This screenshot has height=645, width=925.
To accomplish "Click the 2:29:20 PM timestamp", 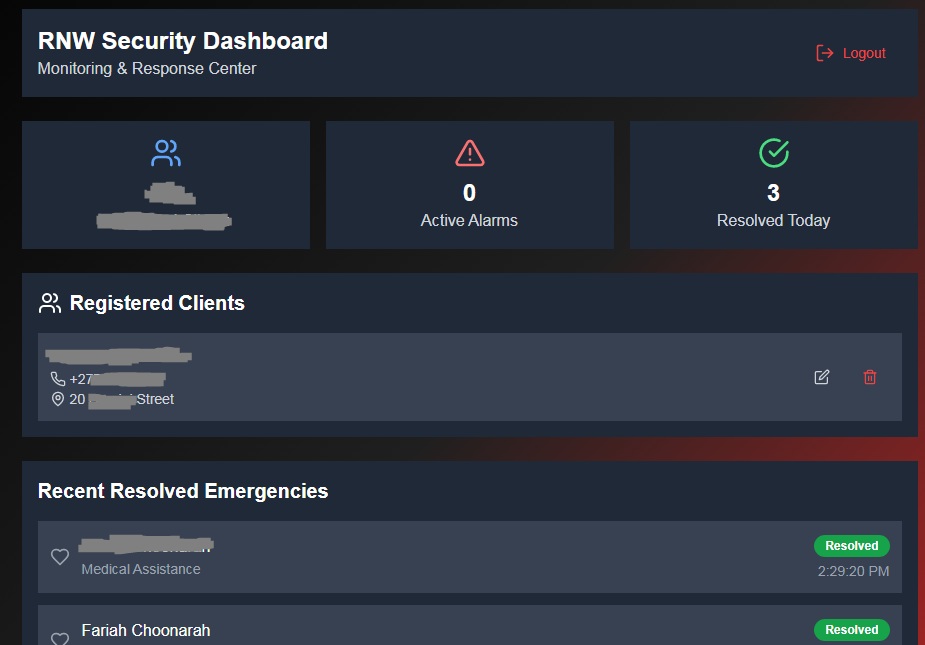I will 853,571.
